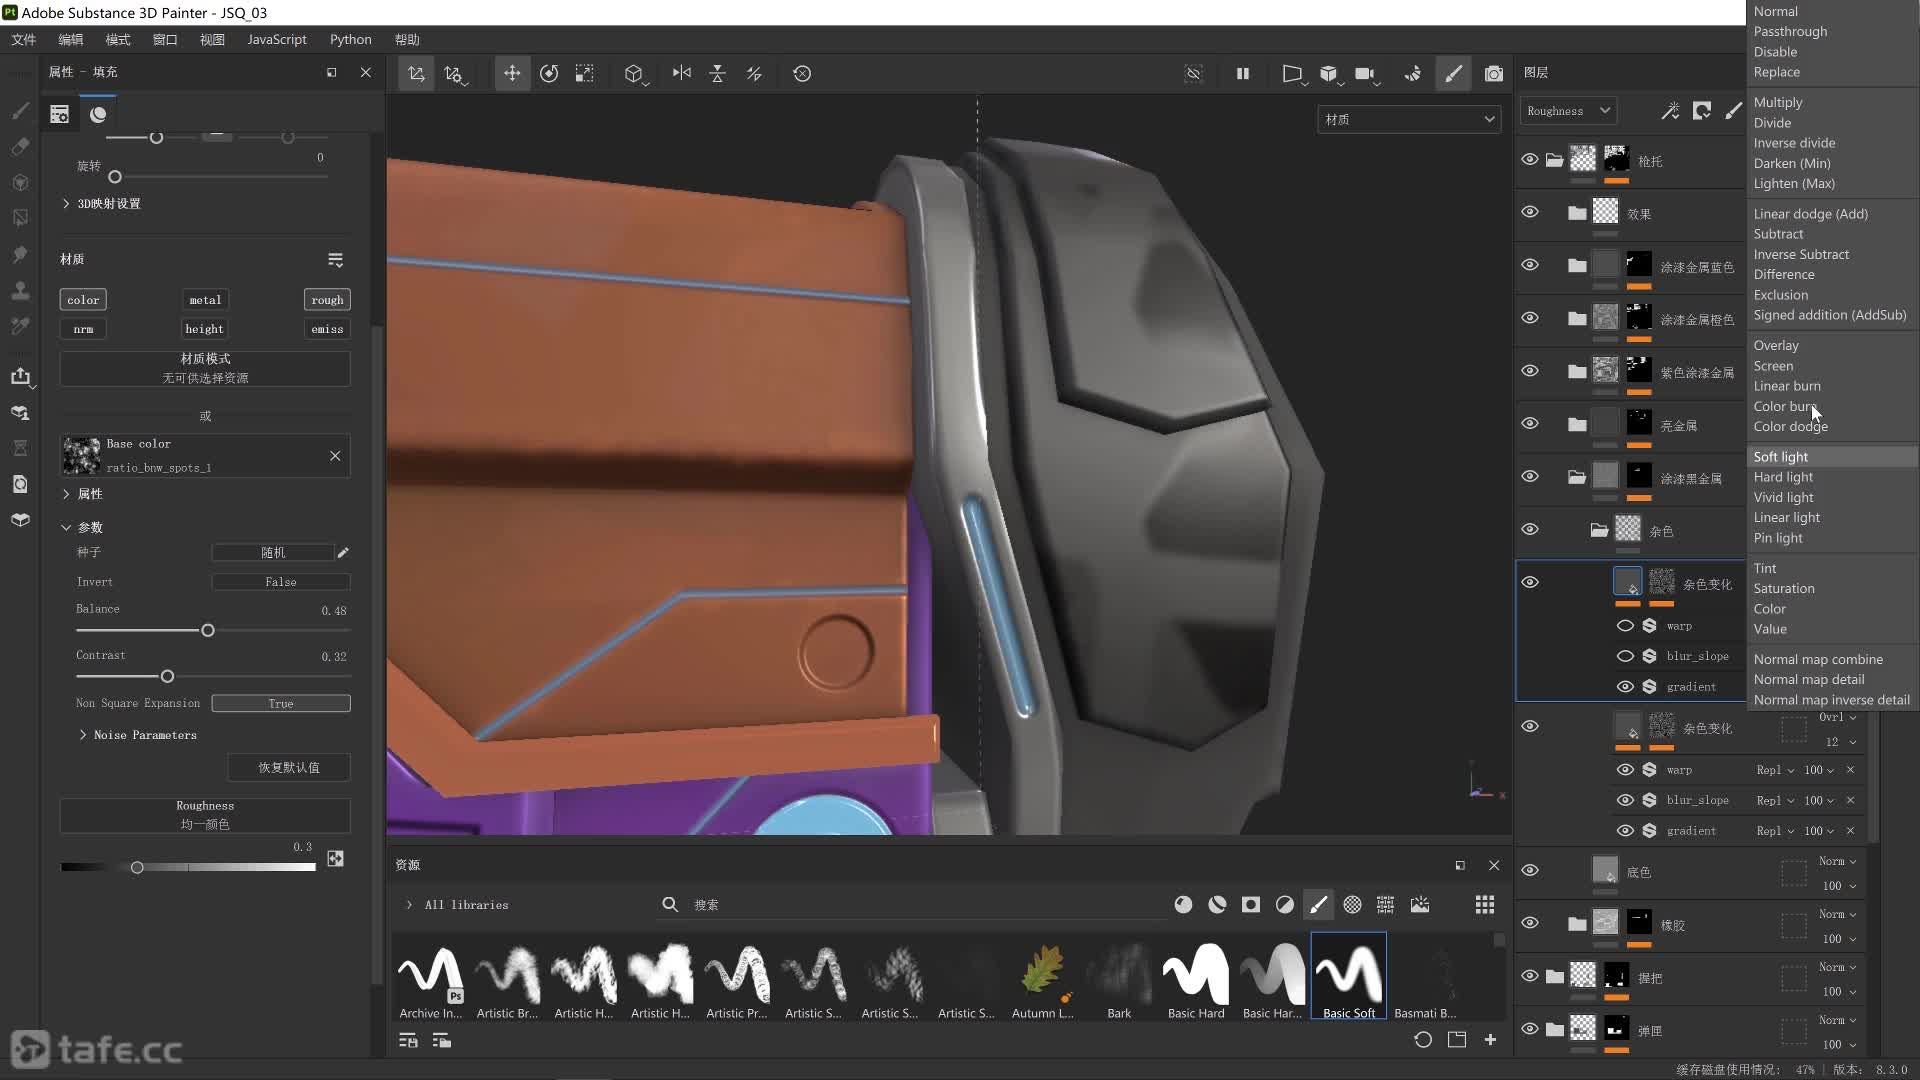
Task: Open the 文件 menu
Action: tap(24, 39)
